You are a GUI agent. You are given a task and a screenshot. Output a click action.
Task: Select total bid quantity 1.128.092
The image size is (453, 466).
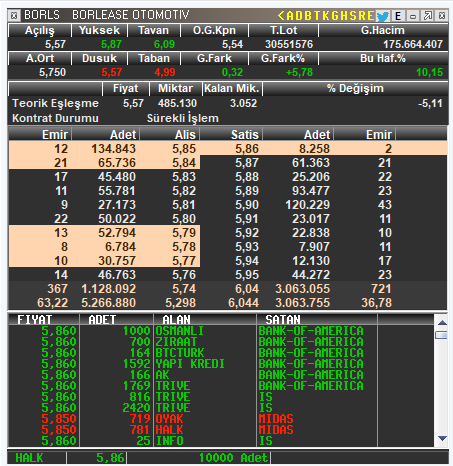(108, 289)
